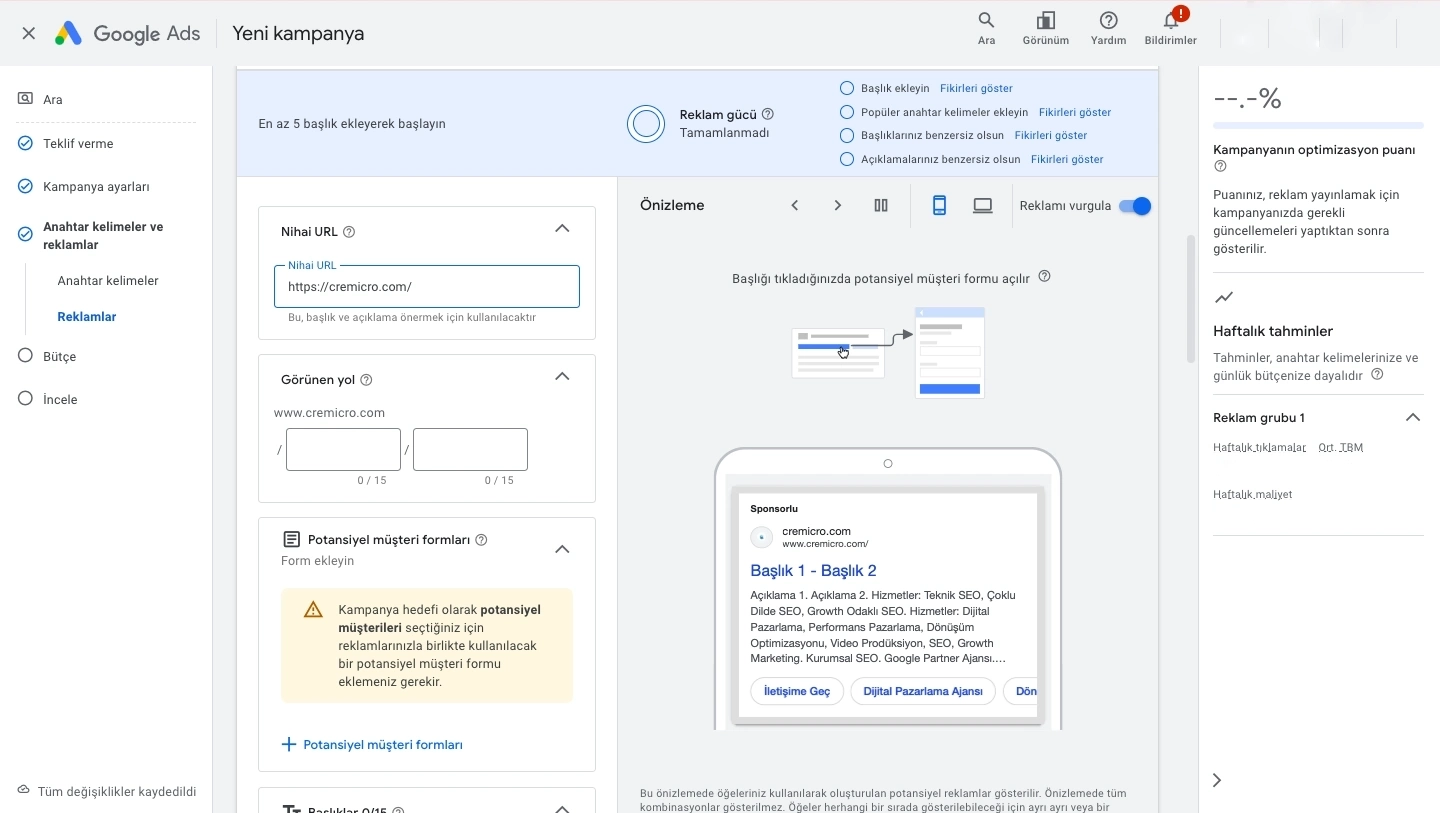Click İletişime Geç sitelink in preview
The image size is (1440, 813).
pos(797,691)
